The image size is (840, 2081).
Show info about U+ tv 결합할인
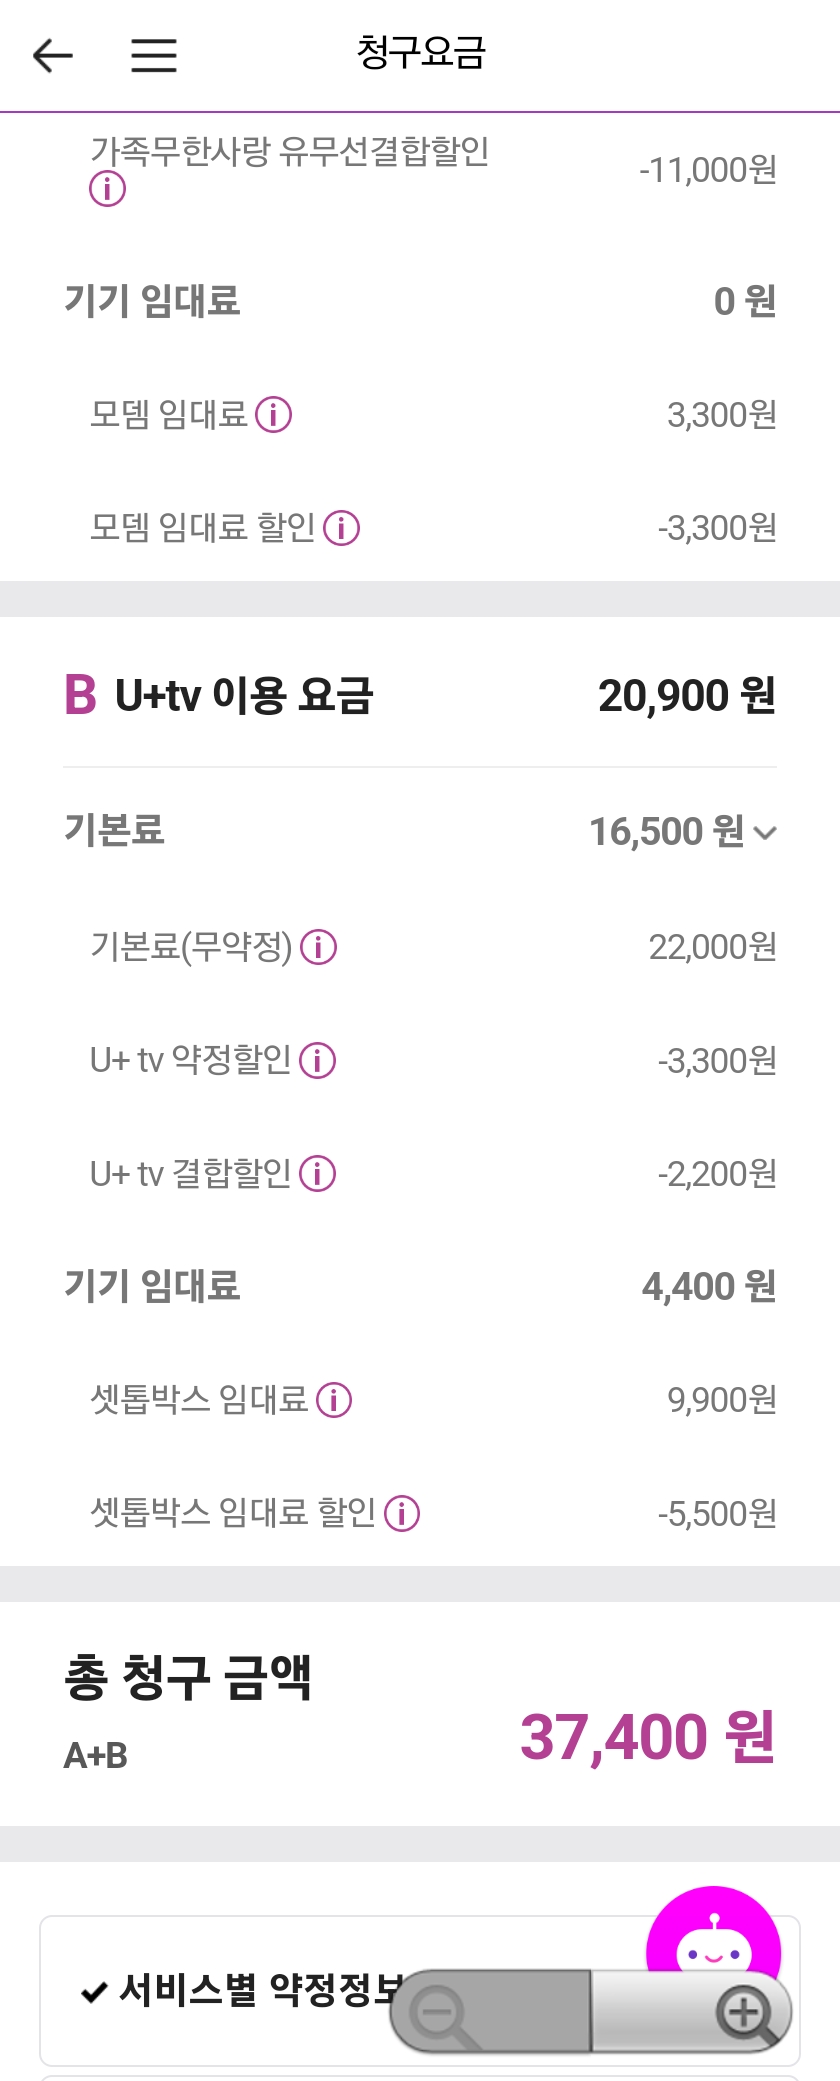tap(318, 1173)
